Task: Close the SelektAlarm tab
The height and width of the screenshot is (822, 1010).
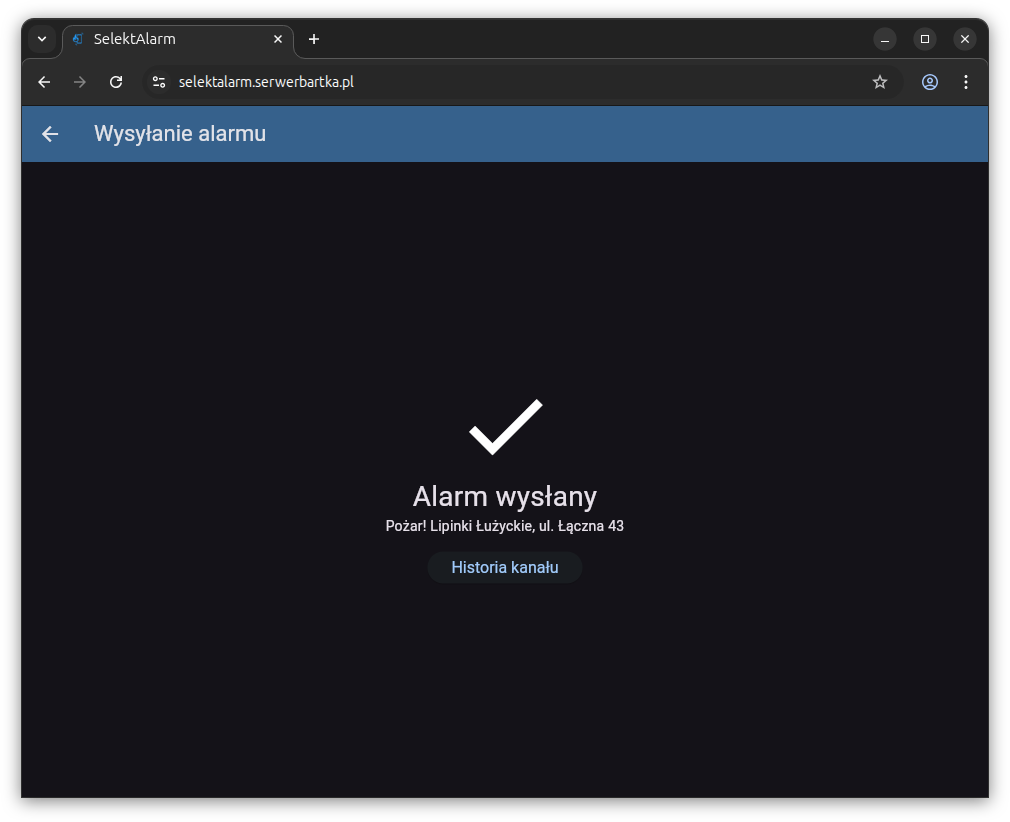Action: (278, 39)
